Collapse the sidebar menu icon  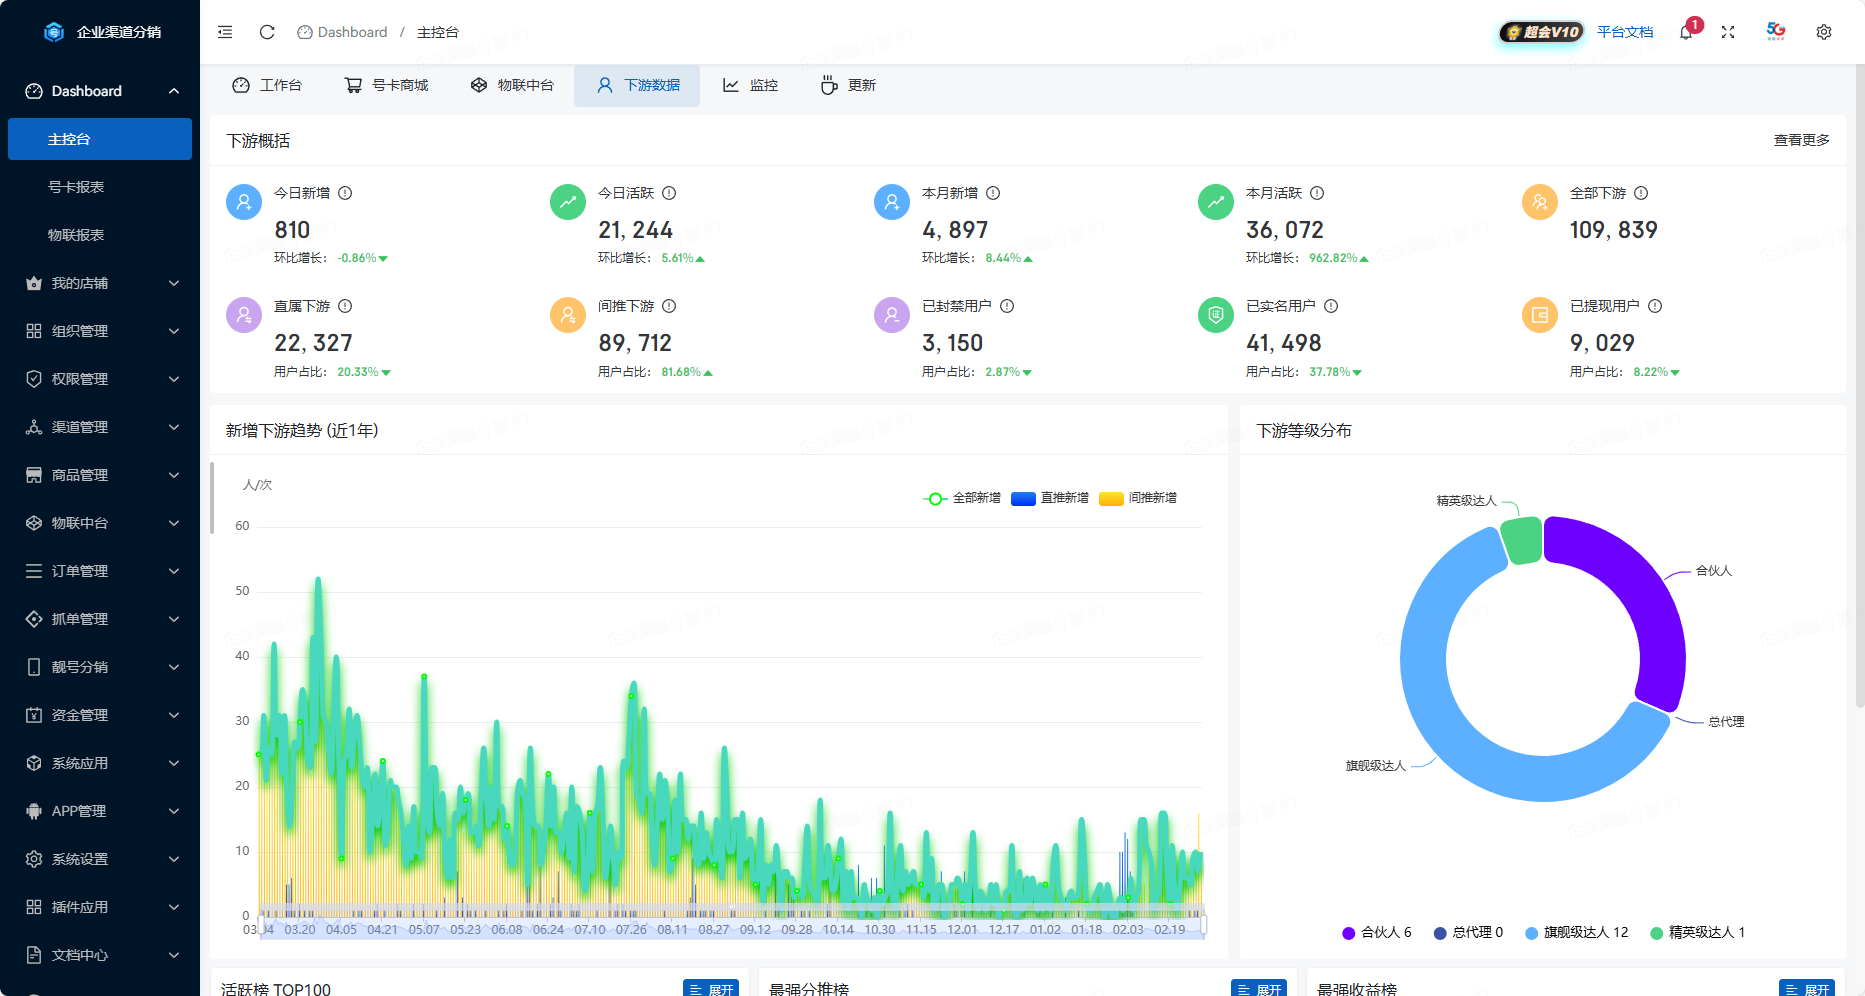pyautogui.click(x=225, y=32)
